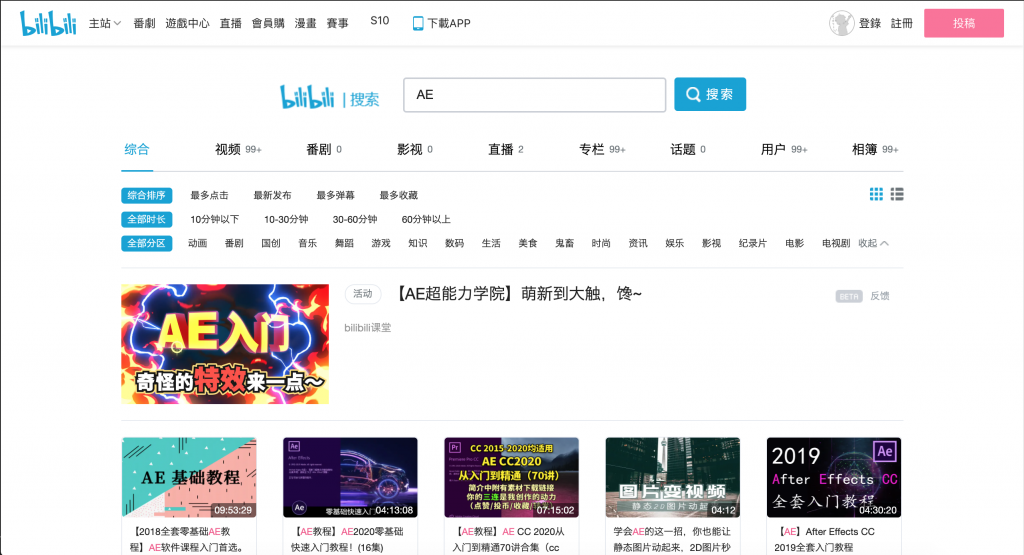Filter duration to 10分钟以下
The image size is (1024, 555).
[215, 219]
